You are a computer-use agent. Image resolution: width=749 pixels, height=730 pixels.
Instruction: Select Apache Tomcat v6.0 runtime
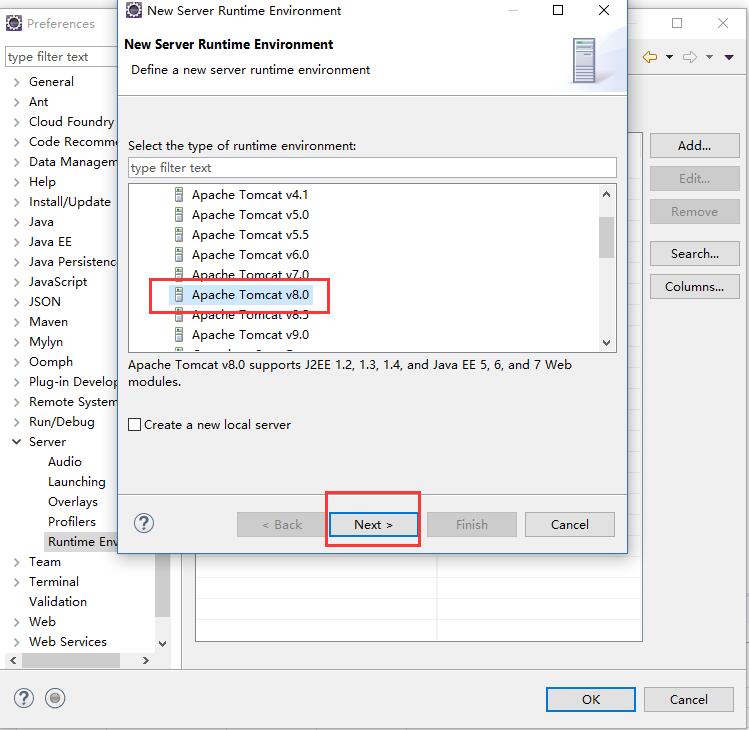pos(250,255)
